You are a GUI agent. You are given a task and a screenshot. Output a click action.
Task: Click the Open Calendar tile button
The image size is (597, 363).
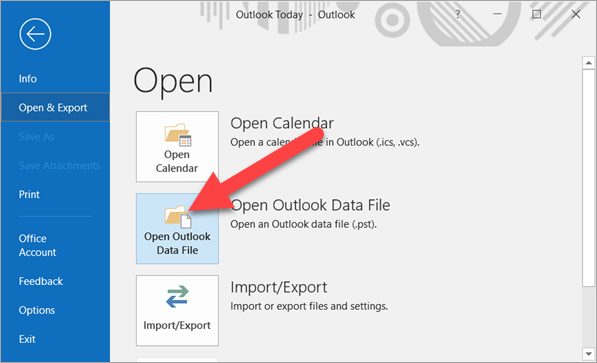[x=177, y=147]
